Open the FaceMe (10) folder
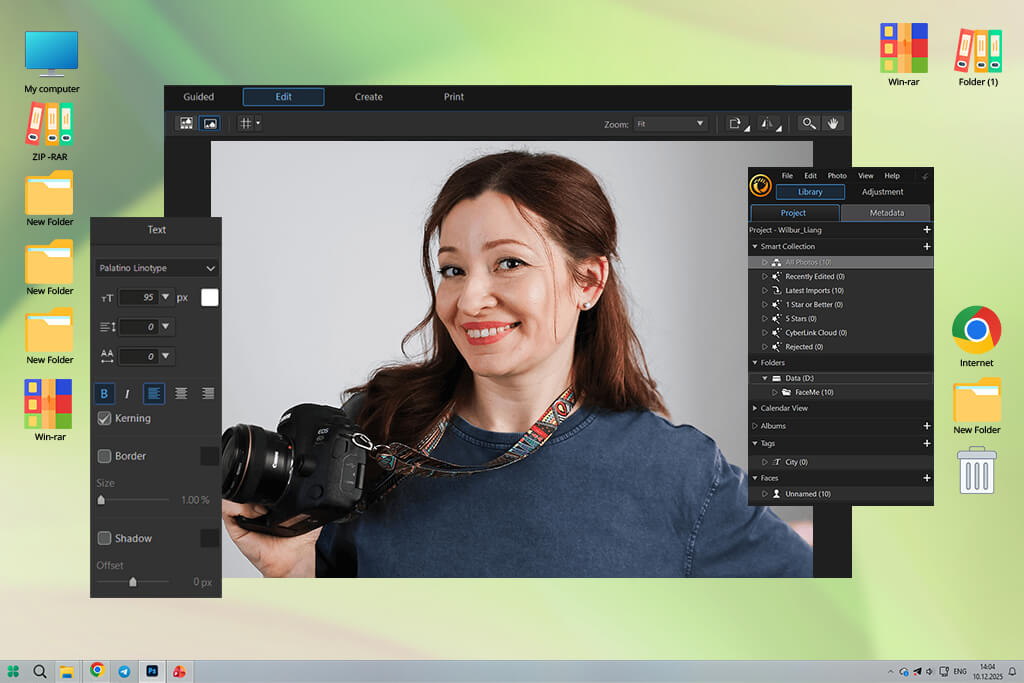This screenshot has height=683, width=1024. [814, 392]
